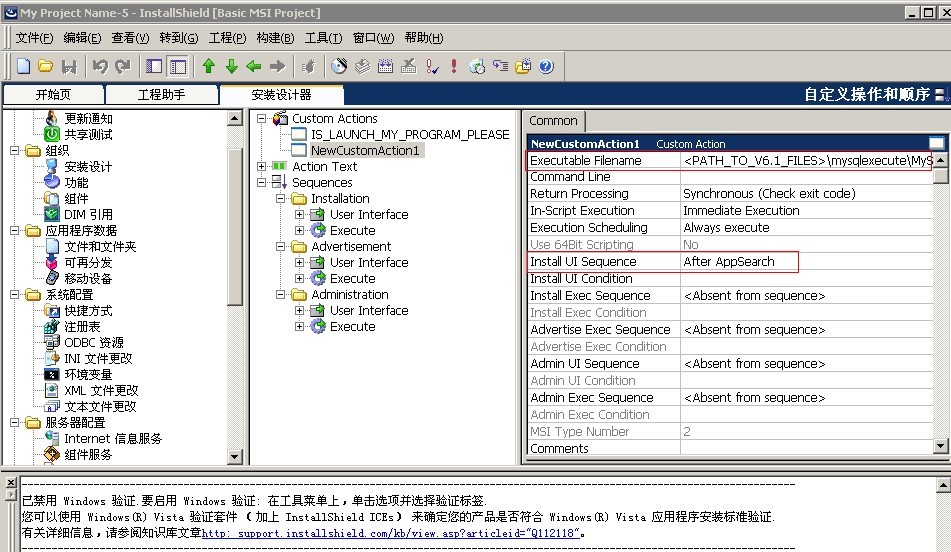Open 环境变量 view
Viewport: 951px width, 552px height.
pyautogui.click(x=88, y=374)
